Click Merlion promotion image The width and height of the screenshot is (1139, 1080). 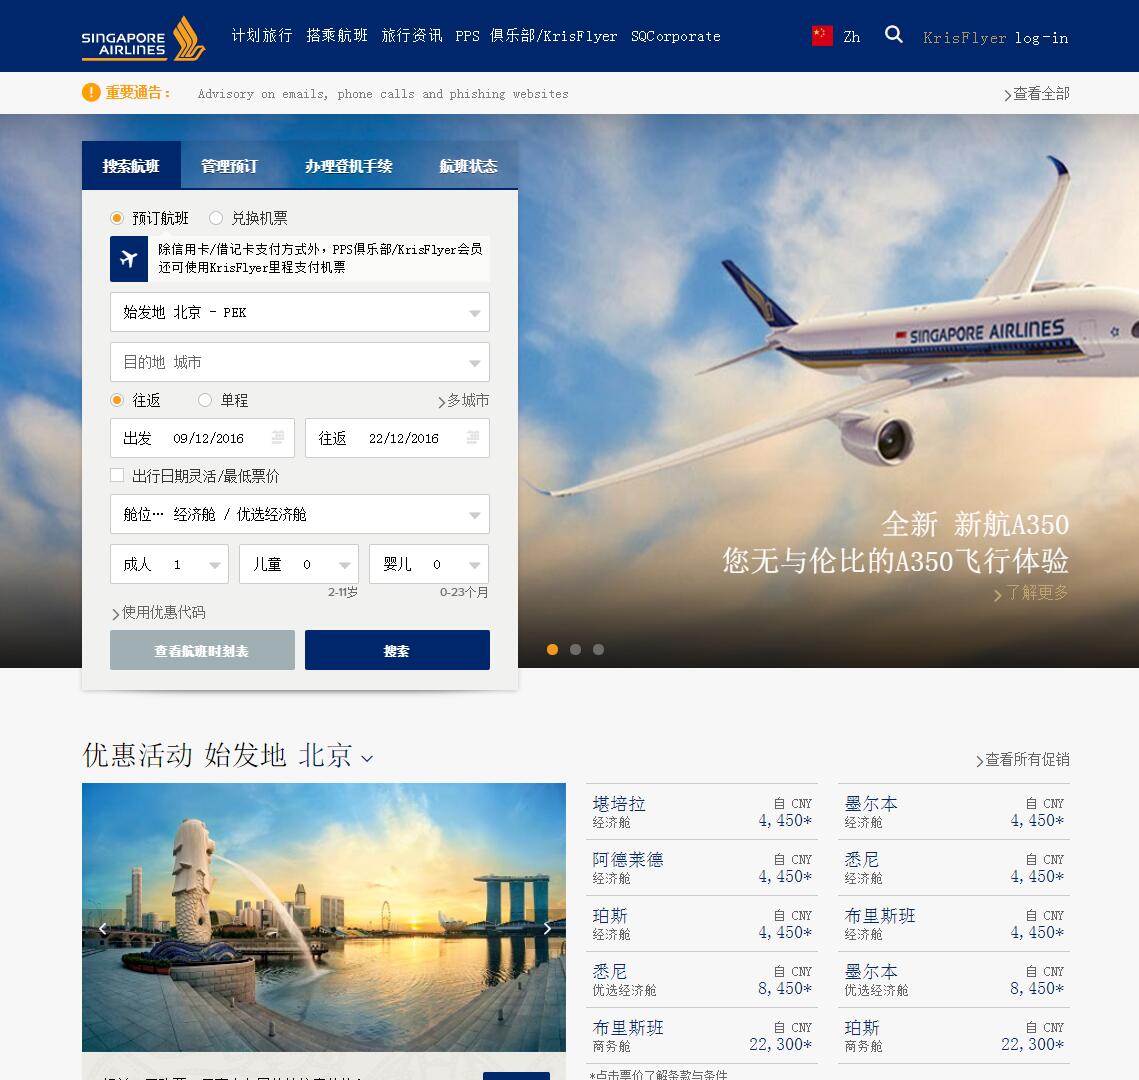(324, 917)
